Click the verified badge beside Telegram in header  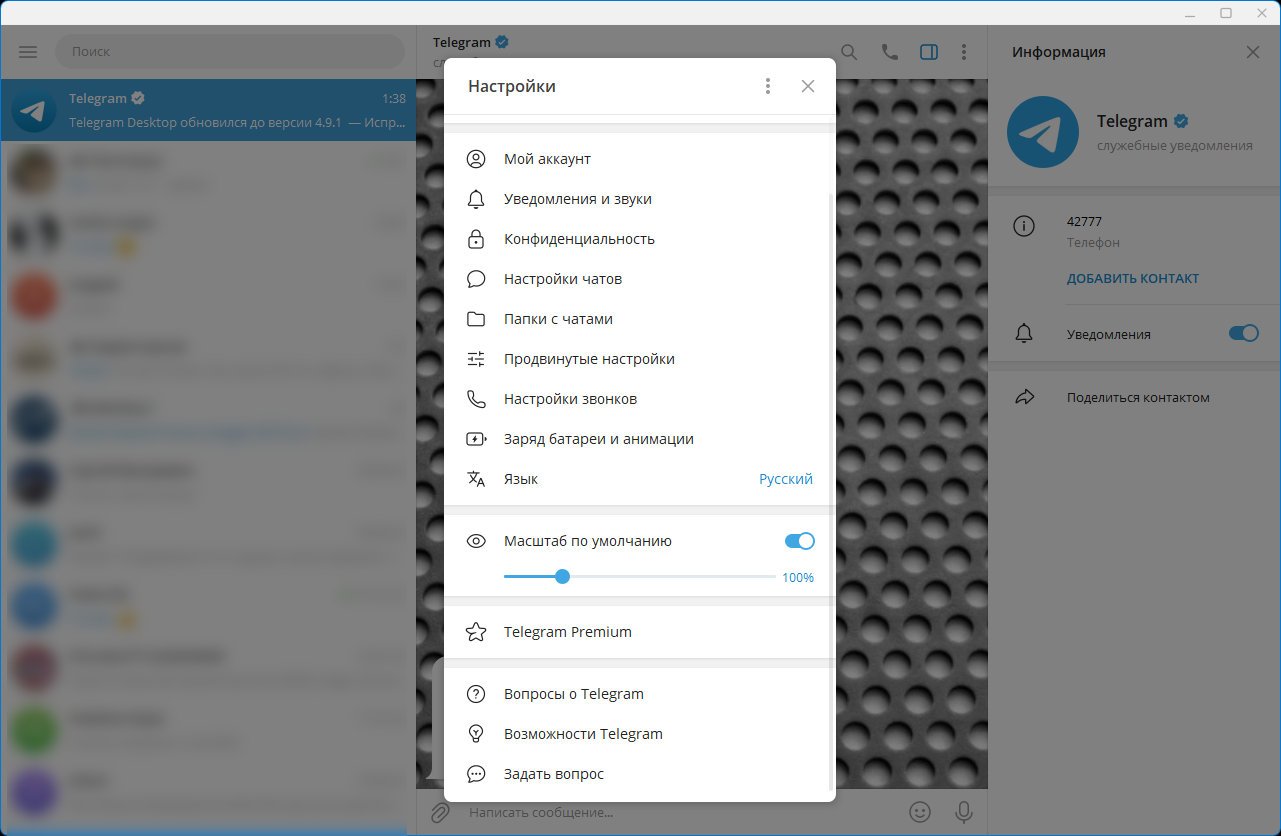click(502, 42)
